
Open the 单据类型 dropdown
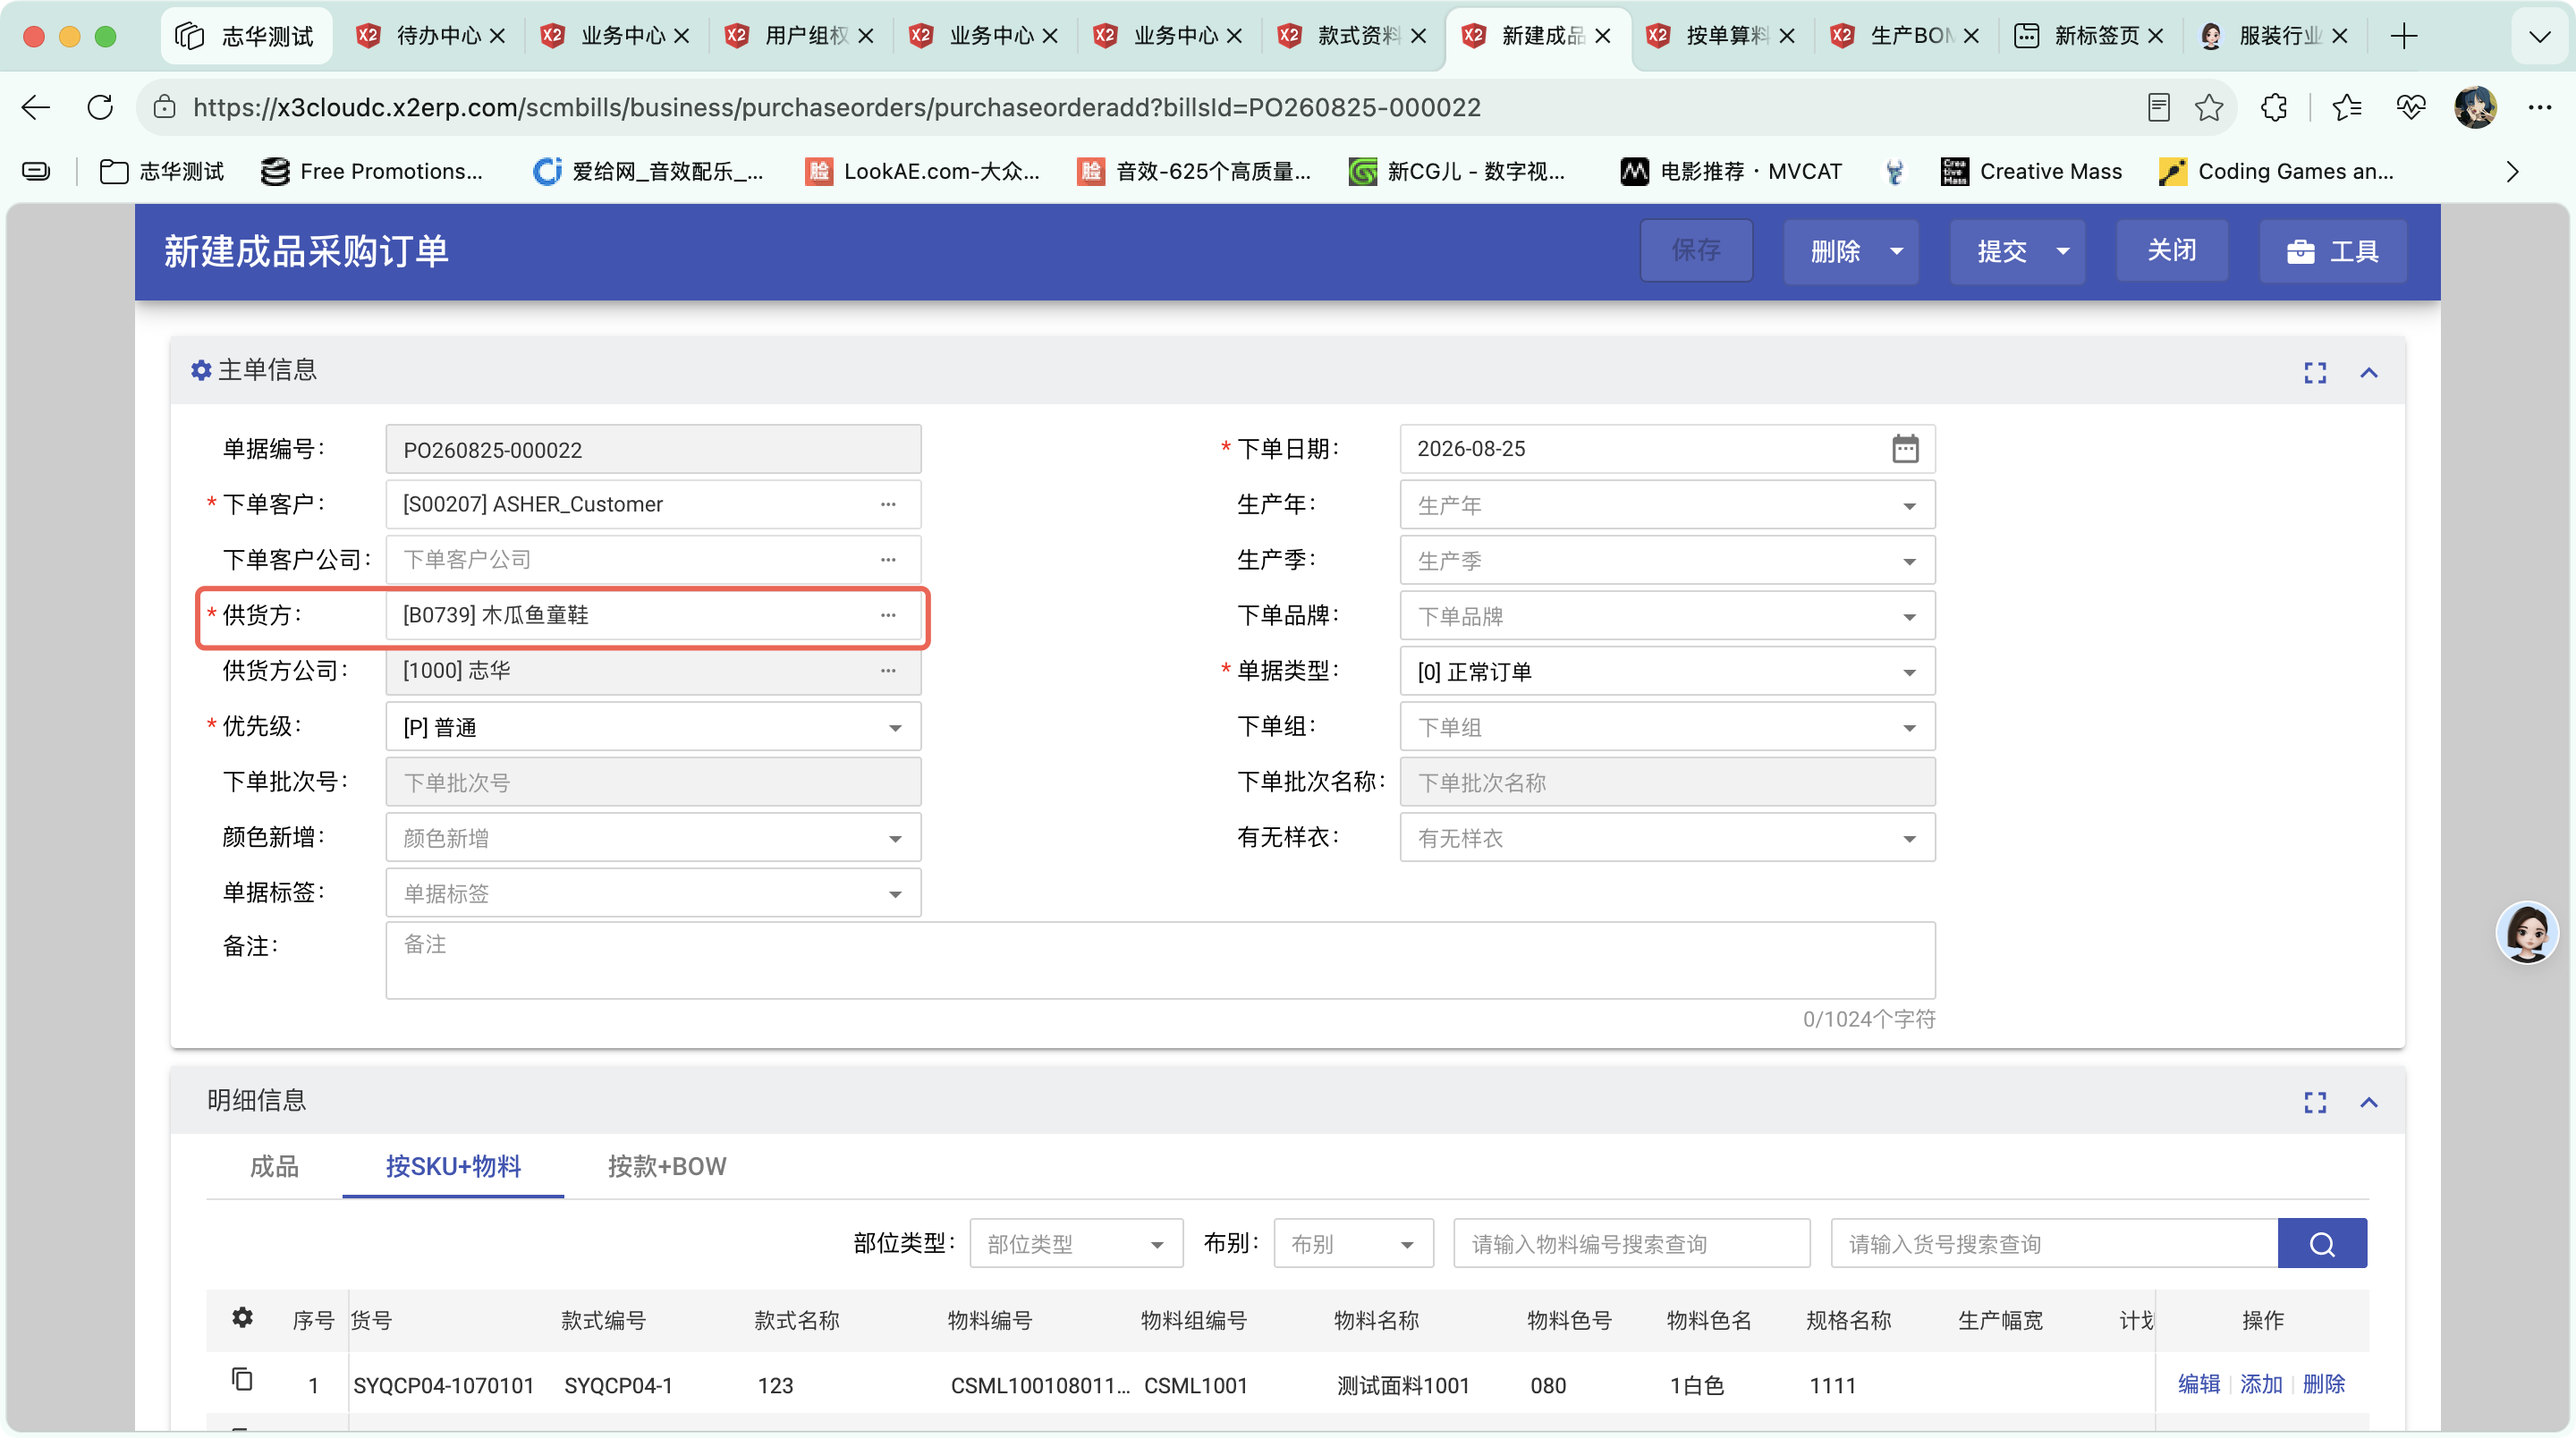click(x=1667, y=671)
